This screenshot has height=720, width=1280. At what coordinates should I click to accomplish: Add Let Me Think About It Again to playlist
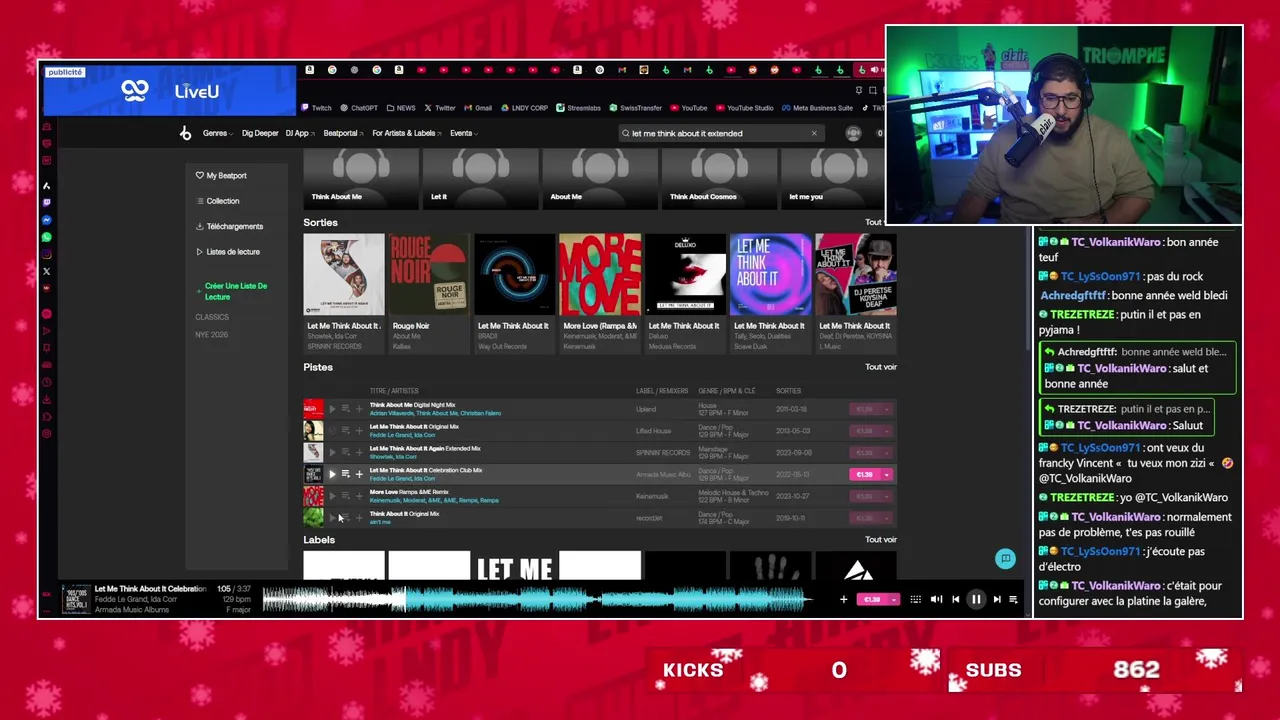[x=359, y=452]
